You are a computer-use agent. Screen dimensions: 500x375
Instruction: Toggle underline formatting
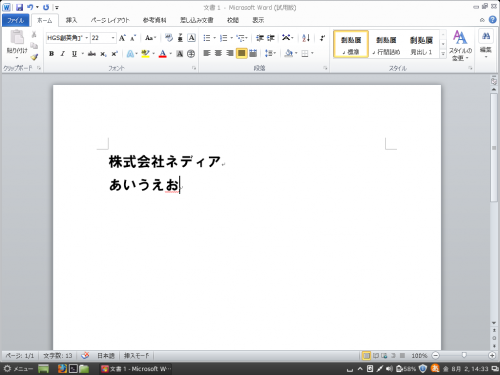[74, 54]
